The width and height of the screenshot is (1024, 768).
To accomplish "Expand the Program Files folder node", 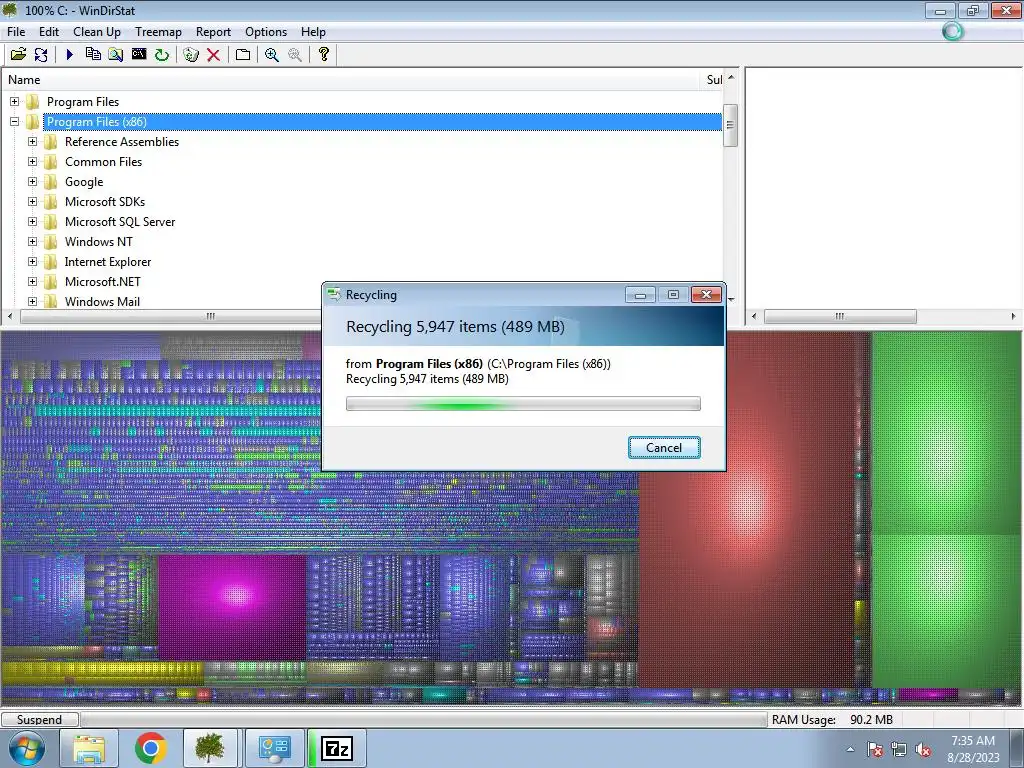I will [x=14, y=102].
